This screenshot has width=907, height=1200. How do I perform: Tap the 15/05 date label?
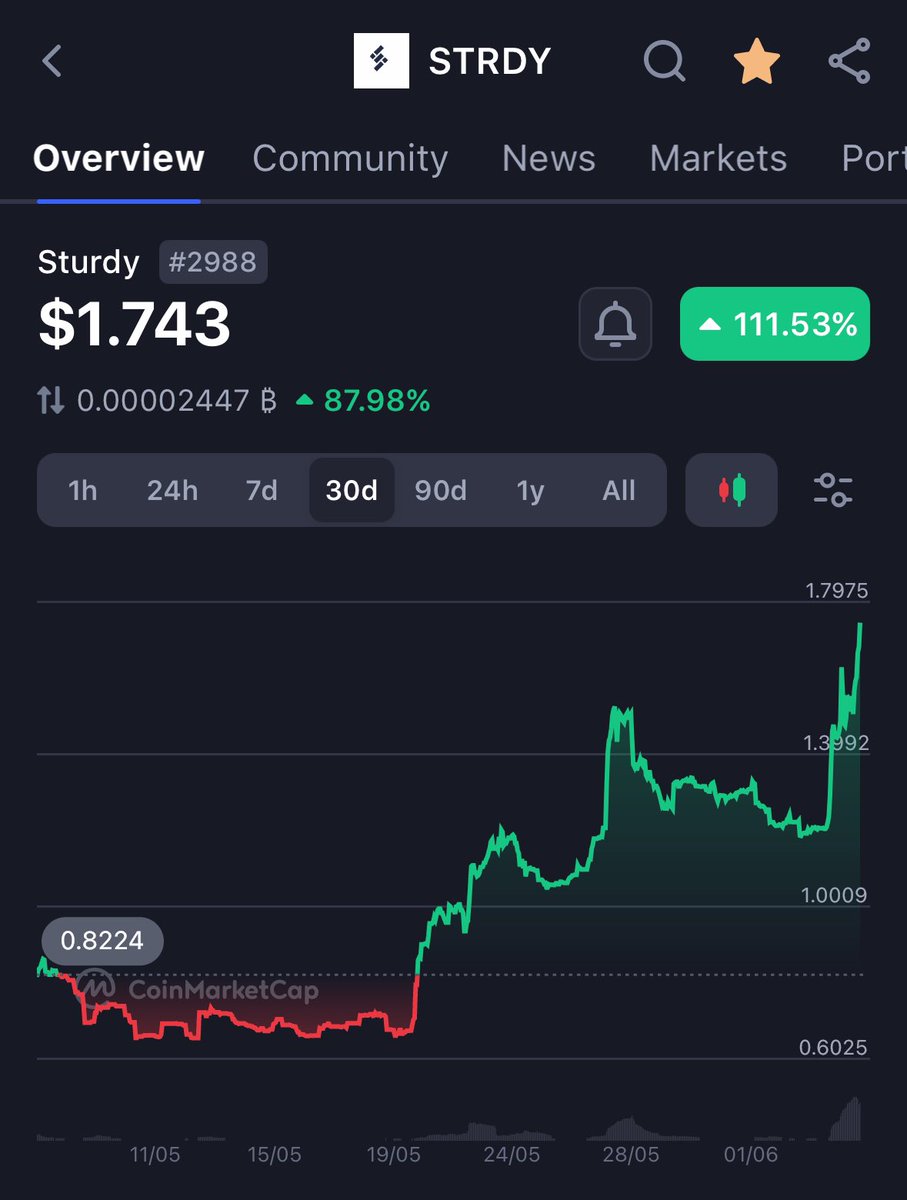click(274, 1154)
